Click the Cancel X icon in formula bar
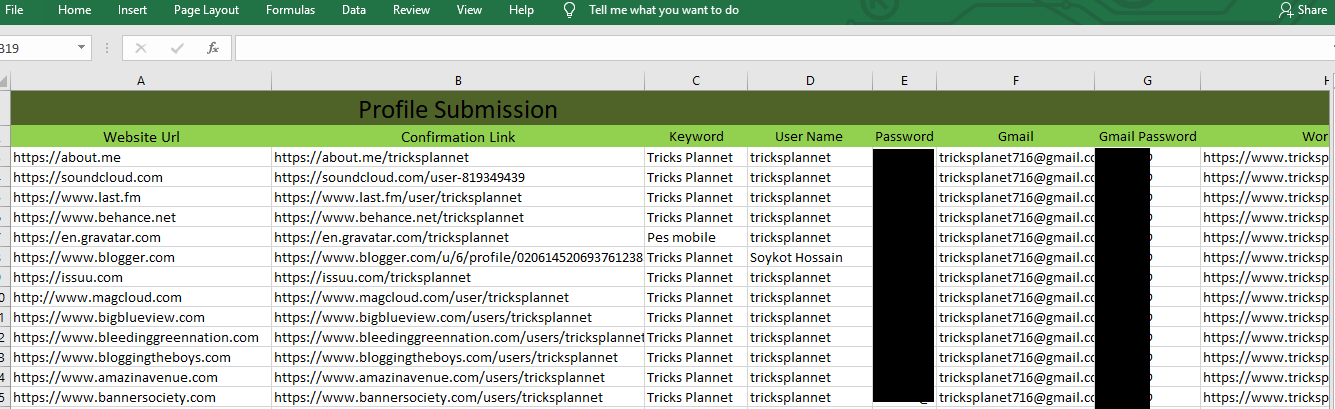 point(140,48)
